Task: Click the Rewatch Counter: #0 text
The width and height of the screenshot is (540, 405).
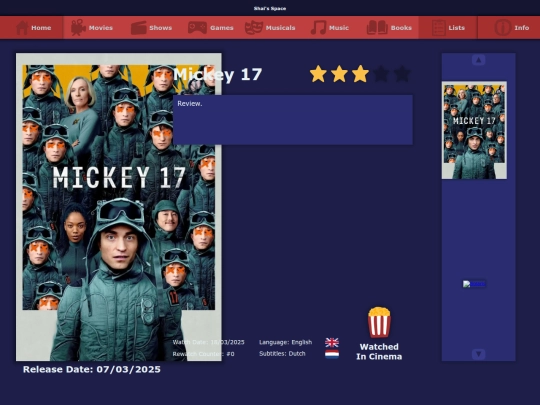Action: (203, 354)
